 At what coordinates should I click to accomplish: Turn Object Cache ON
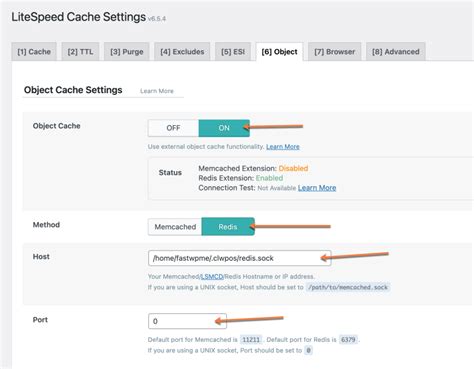pyautogui.click(x=224, y=128)
